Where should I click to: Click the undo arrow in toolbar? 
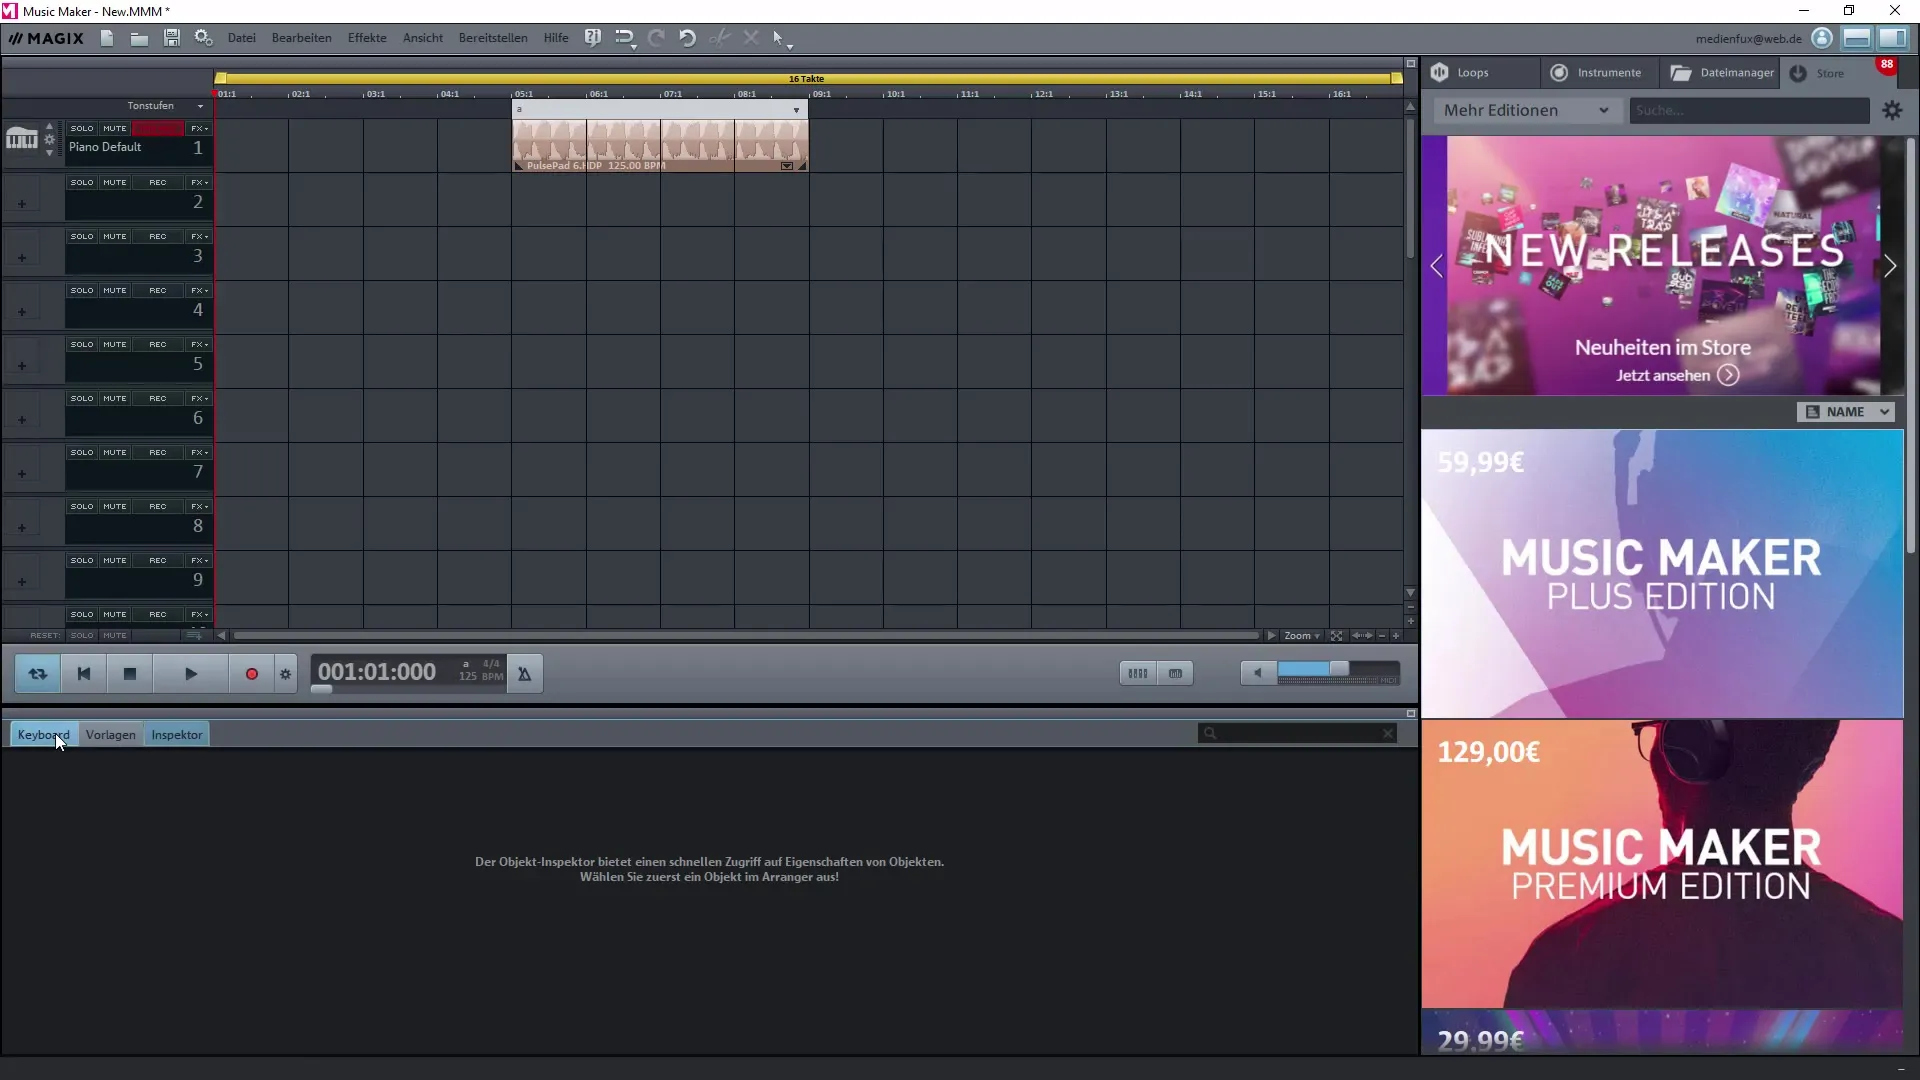688,38
